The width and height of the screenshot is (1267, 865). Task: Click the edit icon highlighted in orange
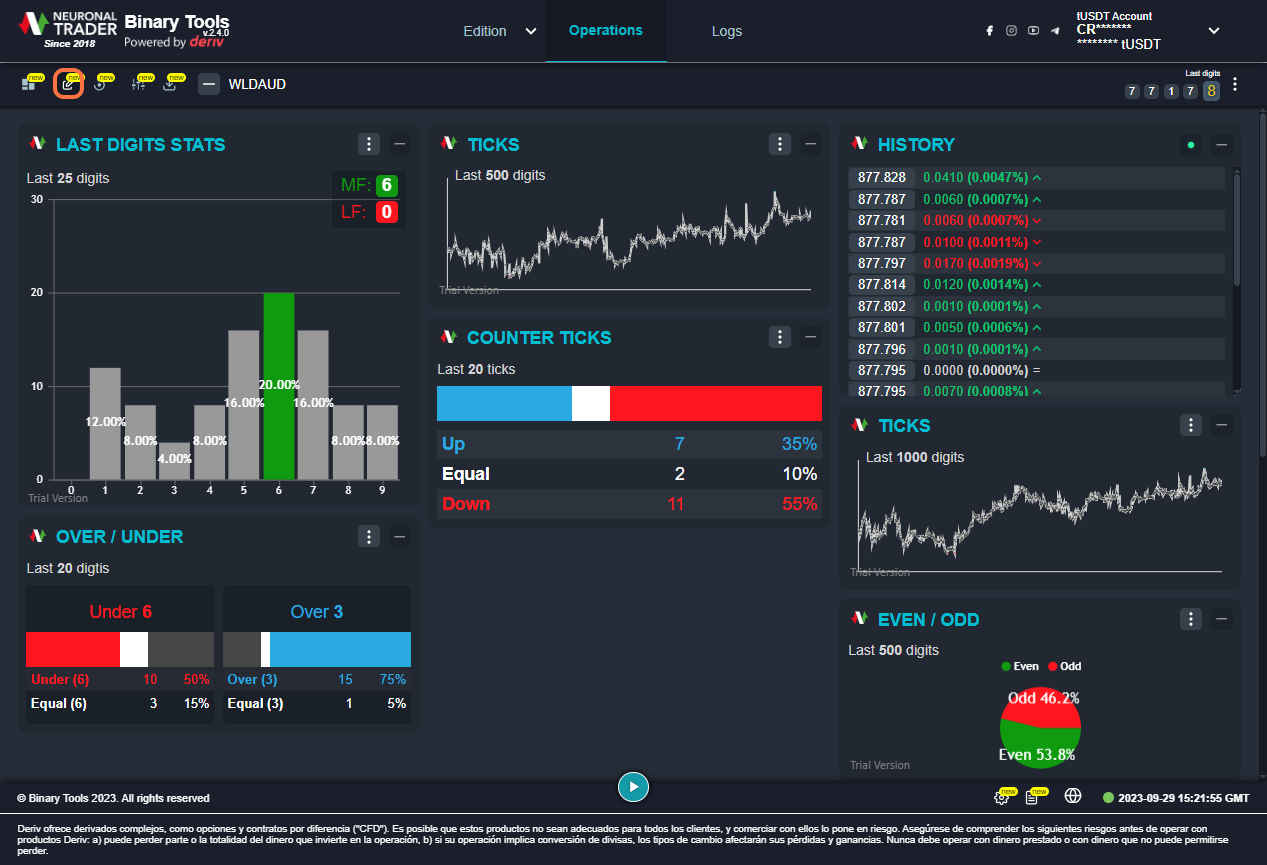click(x=68, y=84)
